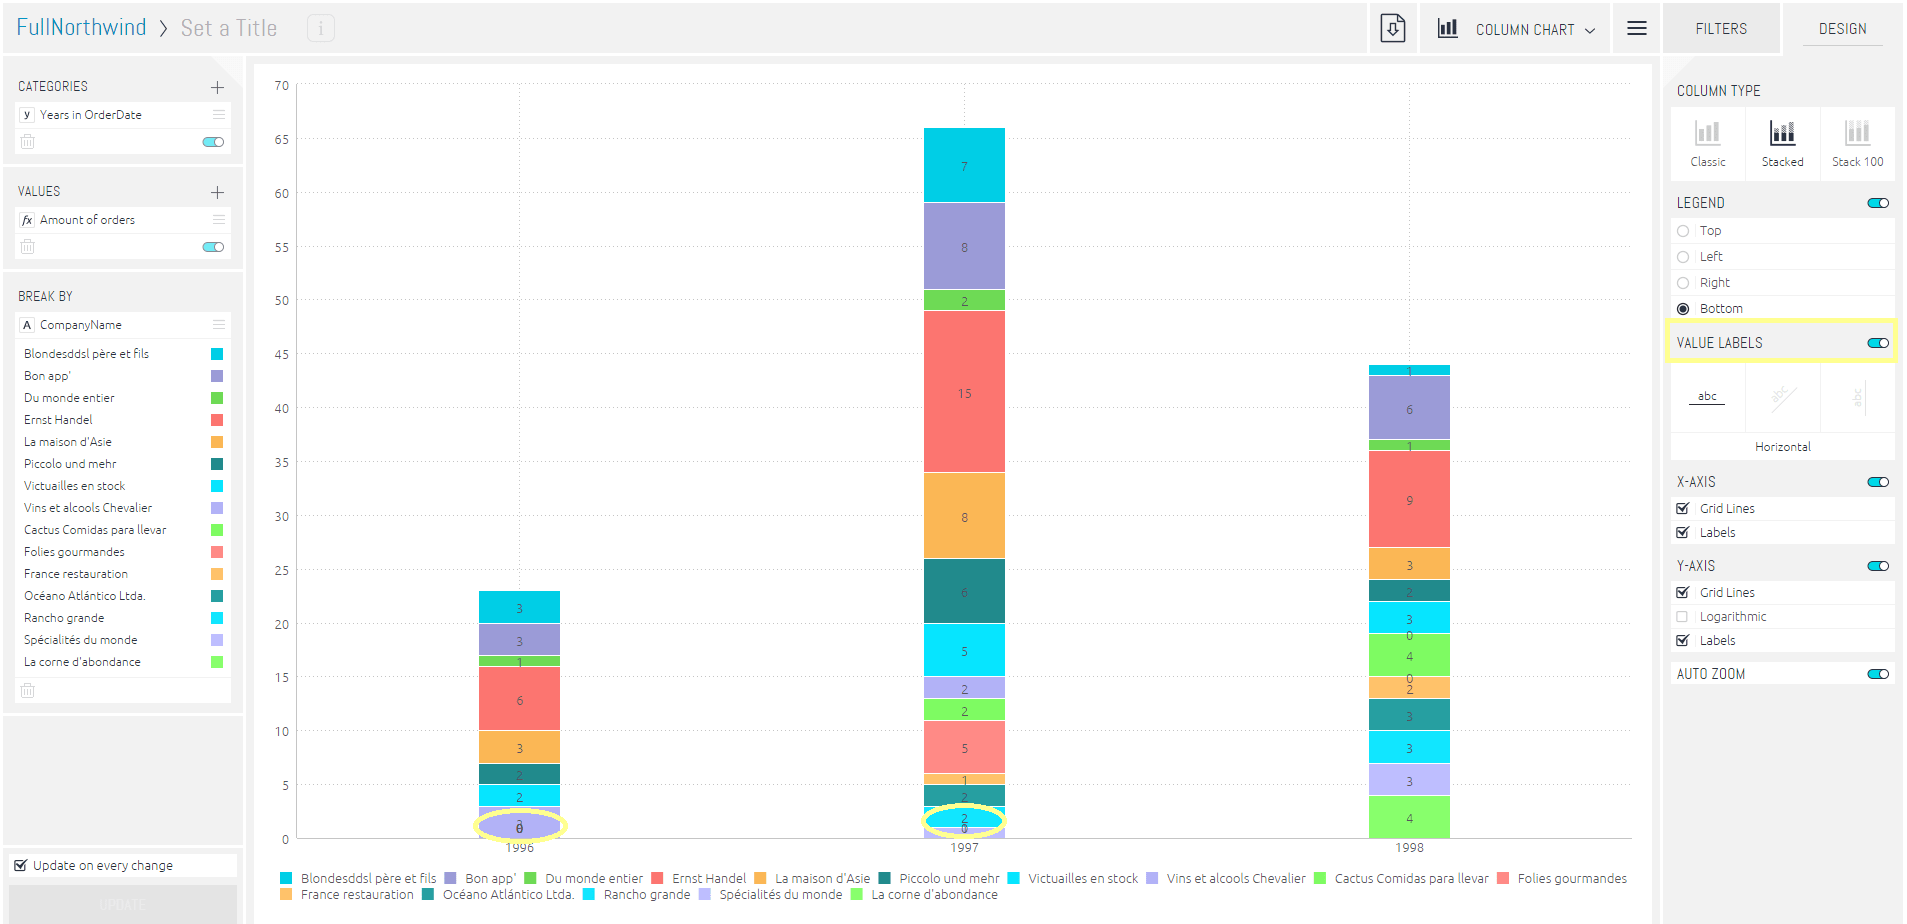Viewport: 1907px width, 924px height.
Task: Choose horizontal abc value label orientation
Action: [1707, 397]
